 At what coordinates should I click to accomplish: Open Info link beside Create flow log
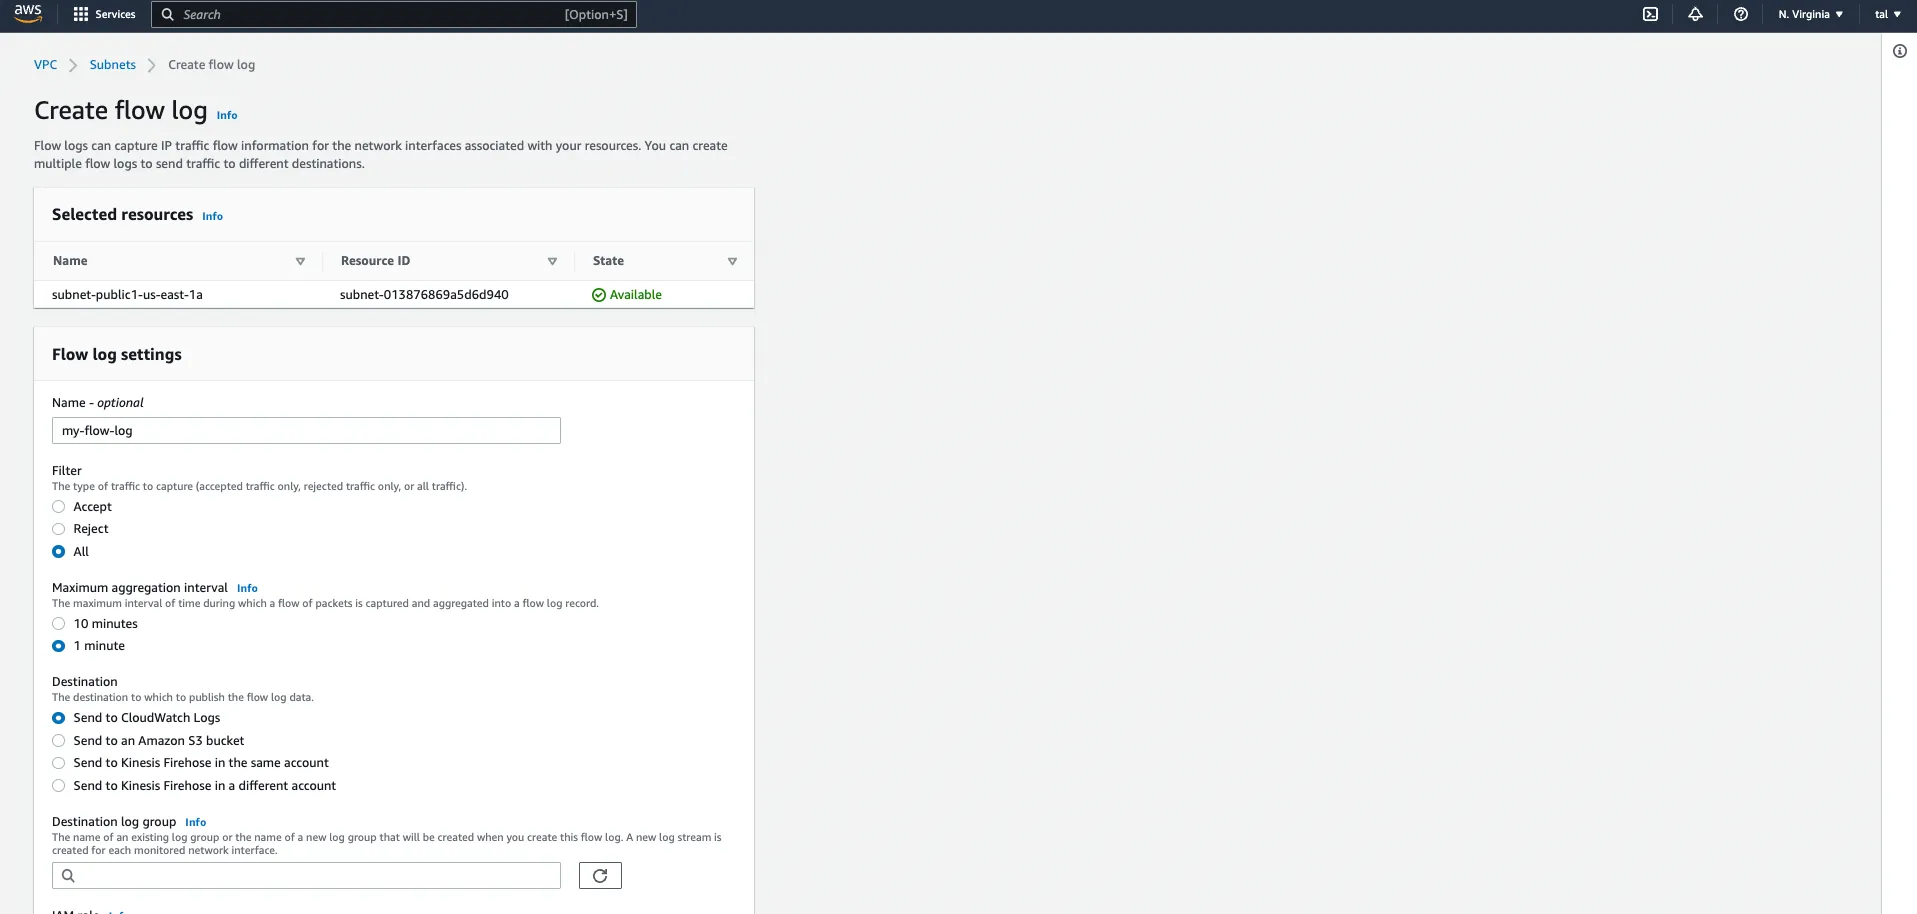227,115
